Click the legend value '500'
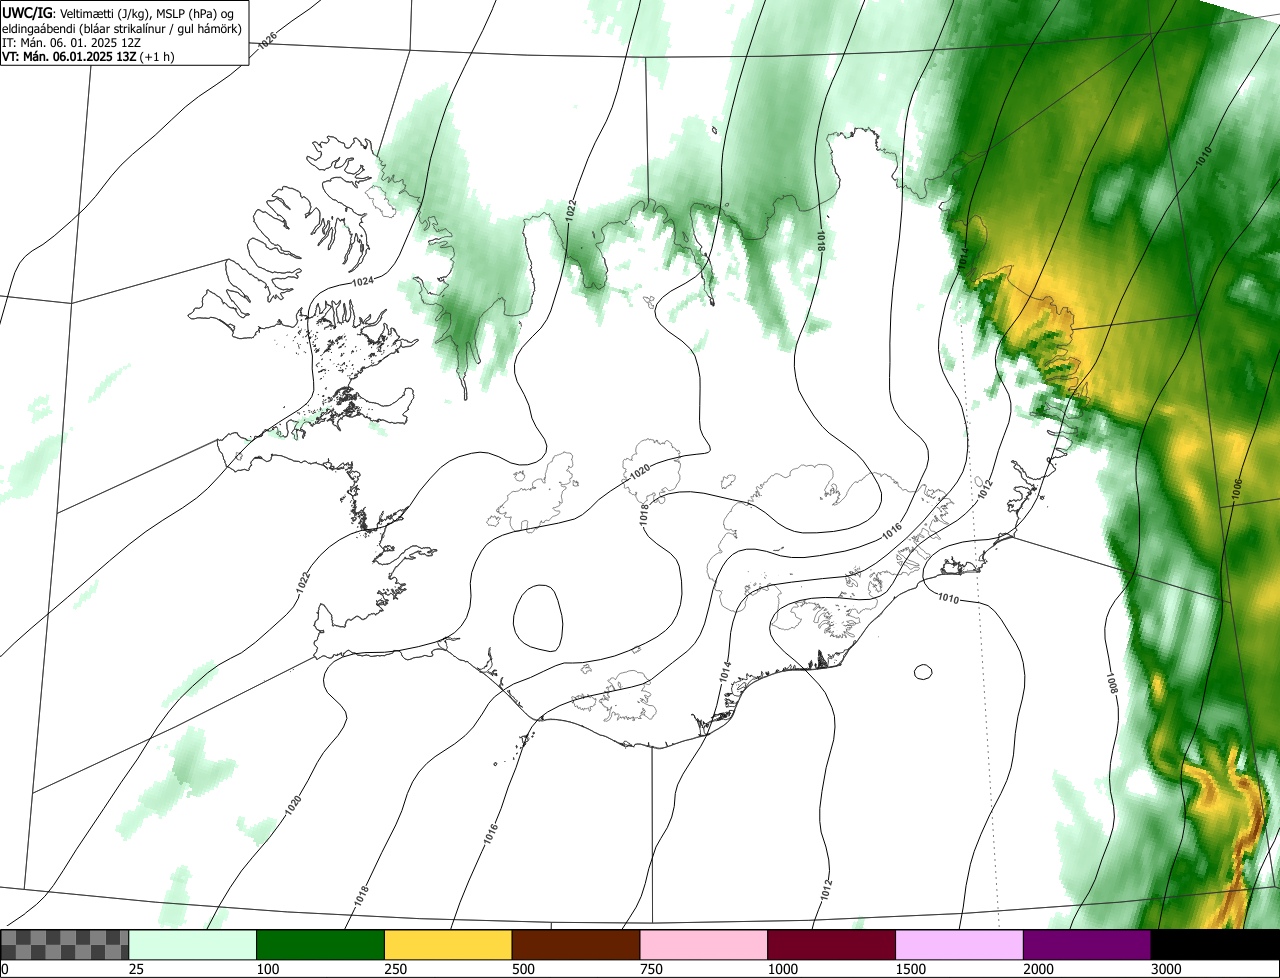This screenshot has width=1280, height=978. tap(522, 969)
